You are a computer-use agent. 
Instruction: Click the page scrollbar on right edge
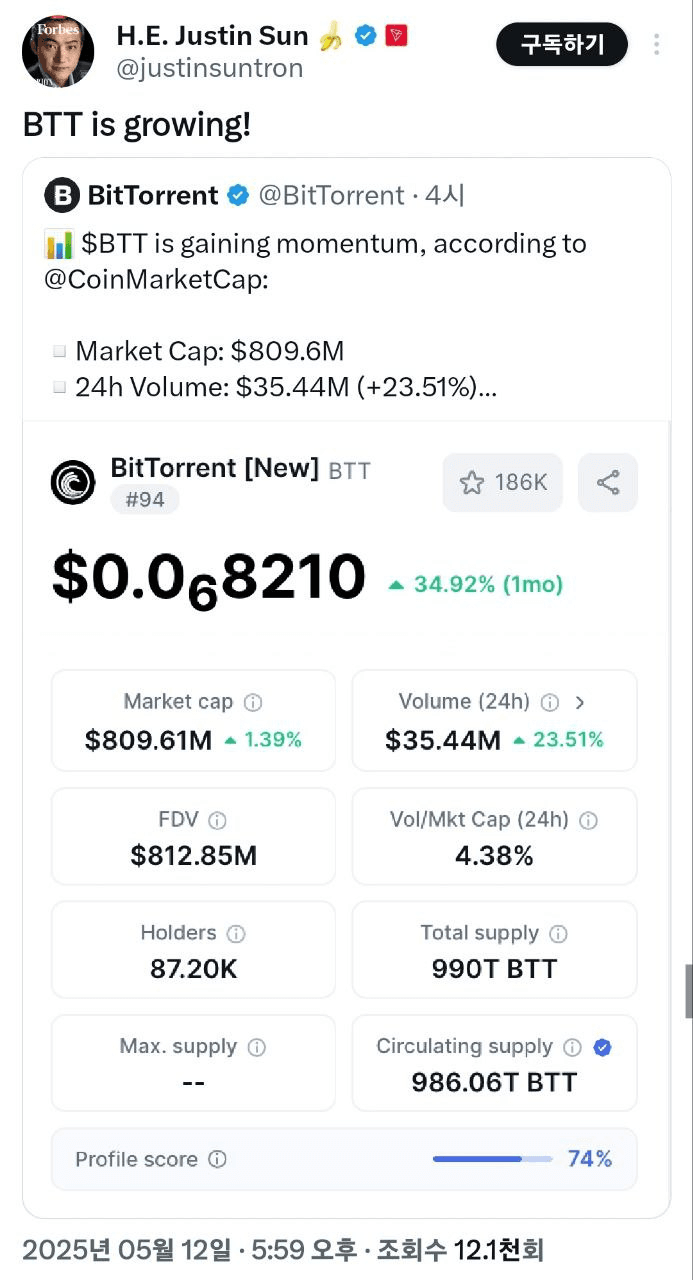pos(688,991)
